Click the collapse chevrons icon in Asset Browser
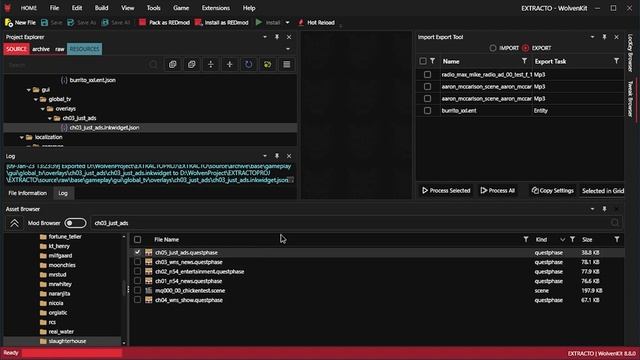The height and width of the screenshot is (360, 640). coord(14,223)
